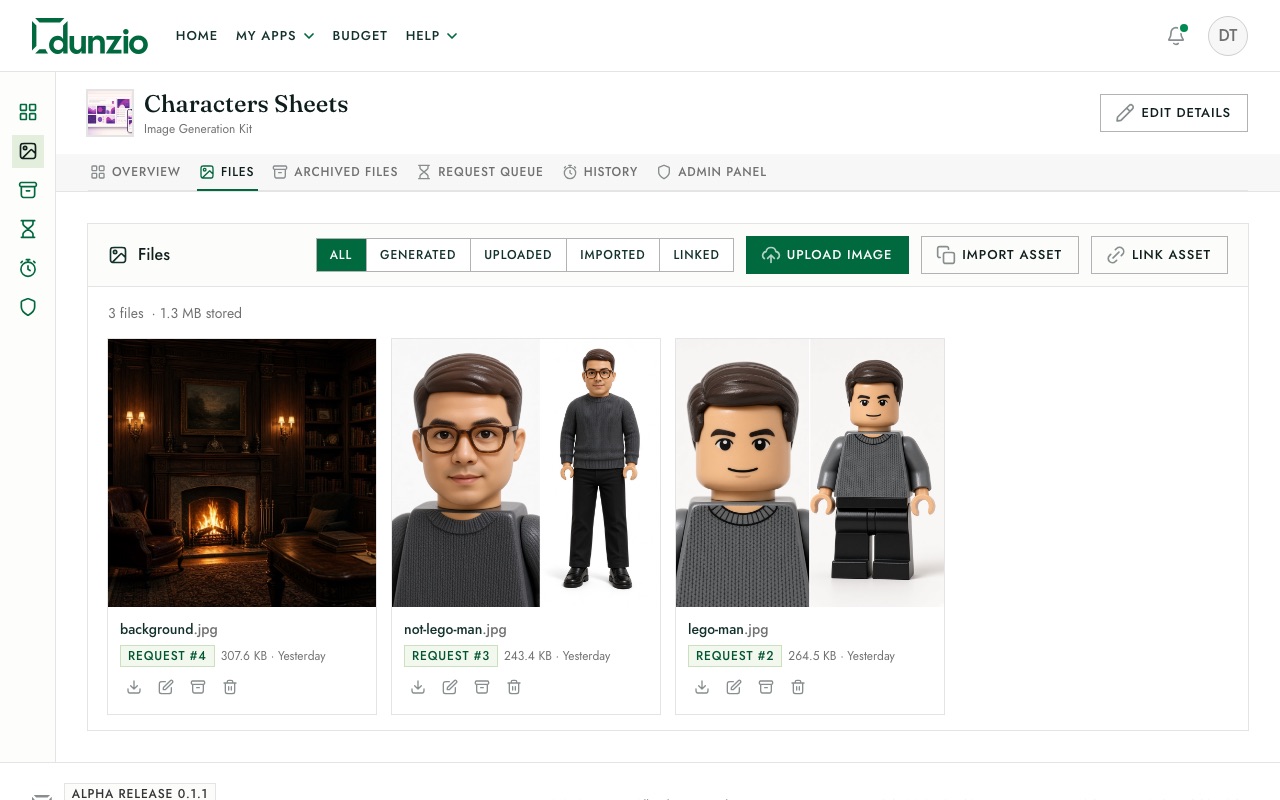Download lego-man.jpg

click(x=702, y=687)
